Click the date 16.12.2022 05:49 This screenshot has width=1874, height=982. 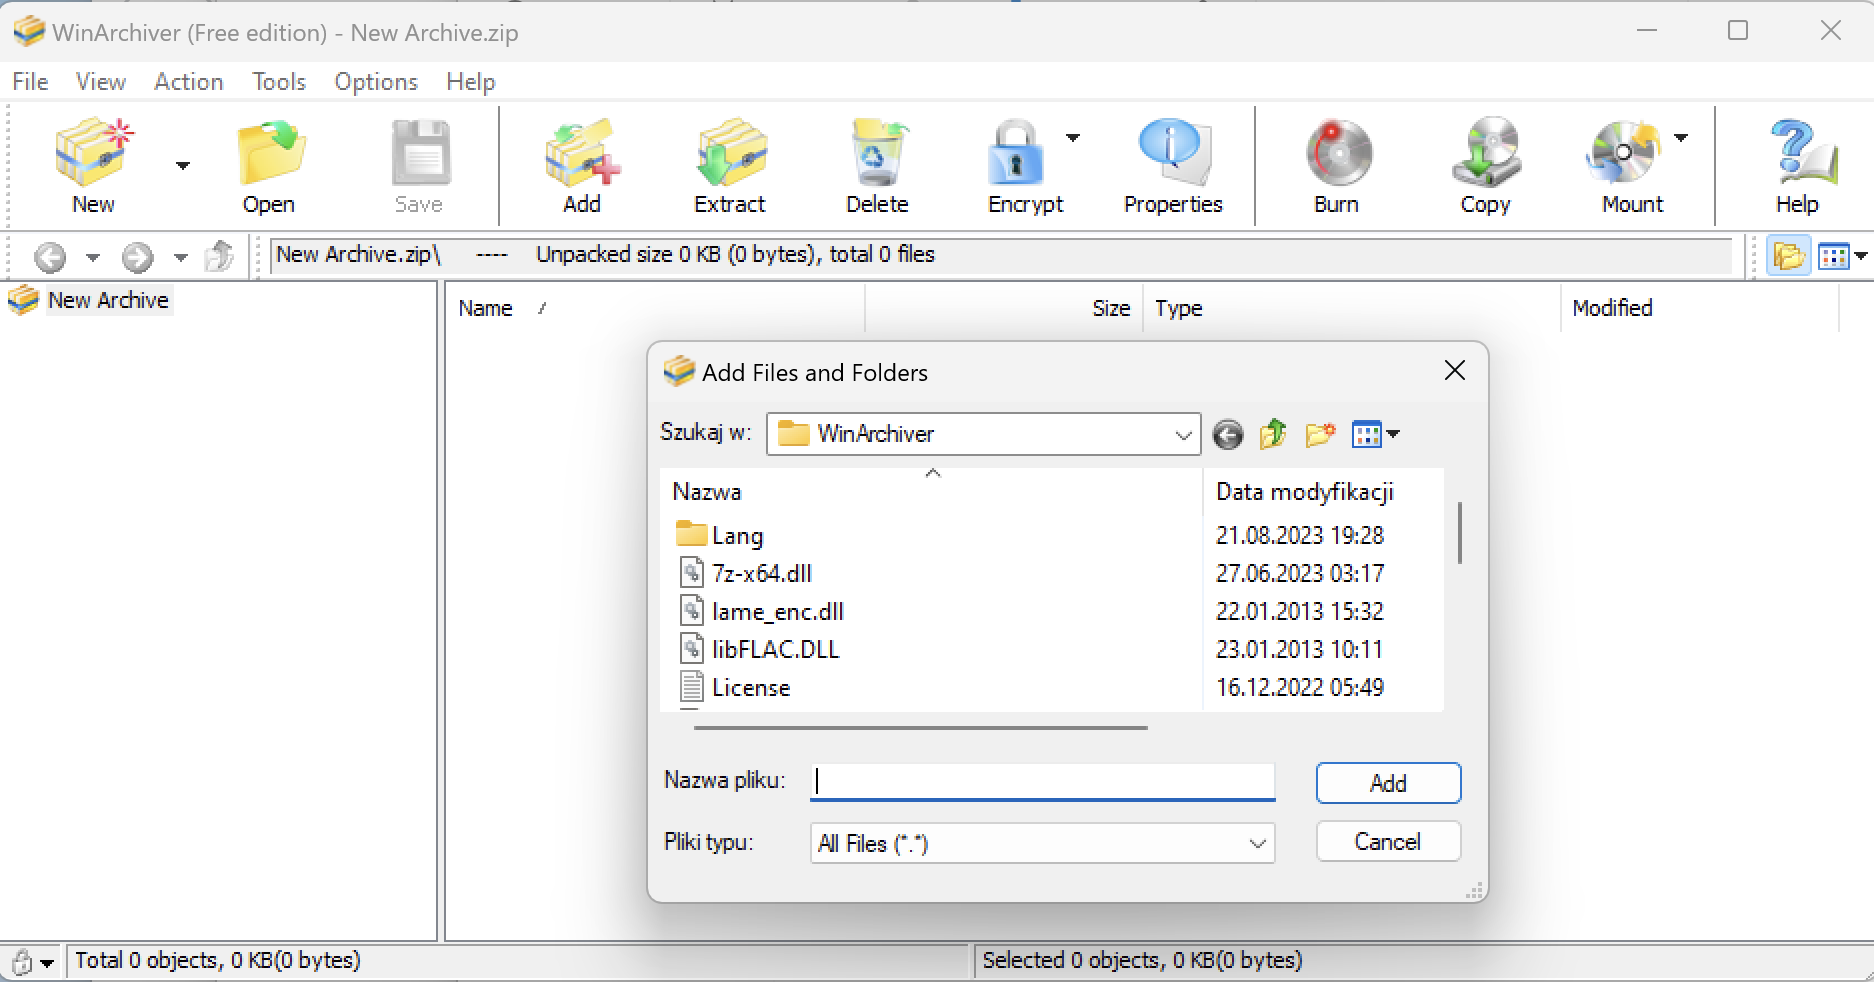[1300, 687]
